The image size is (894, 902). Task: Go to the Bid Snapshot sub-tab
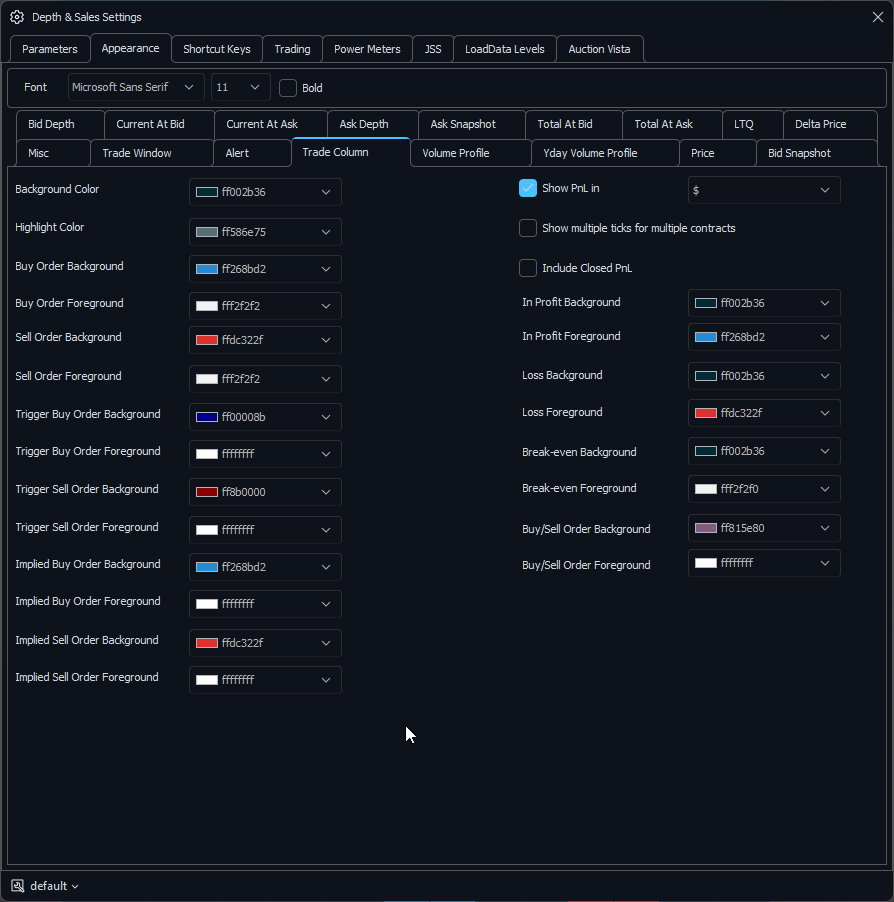pos(799,153)
